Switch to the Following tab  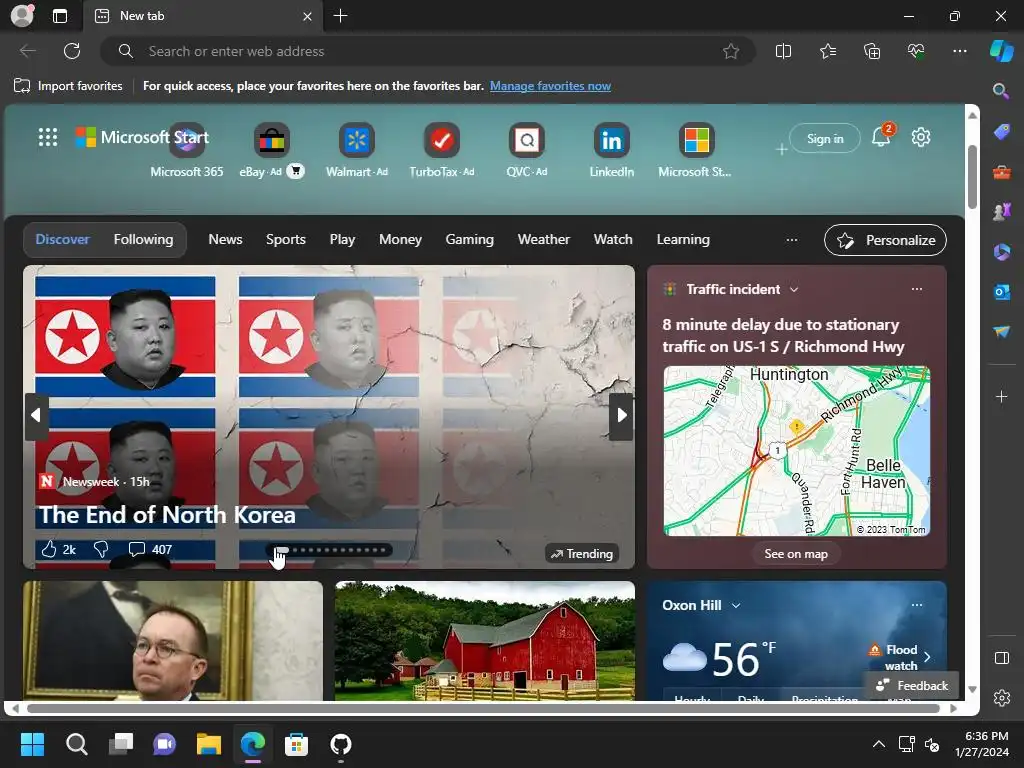(x=143, y=240)
